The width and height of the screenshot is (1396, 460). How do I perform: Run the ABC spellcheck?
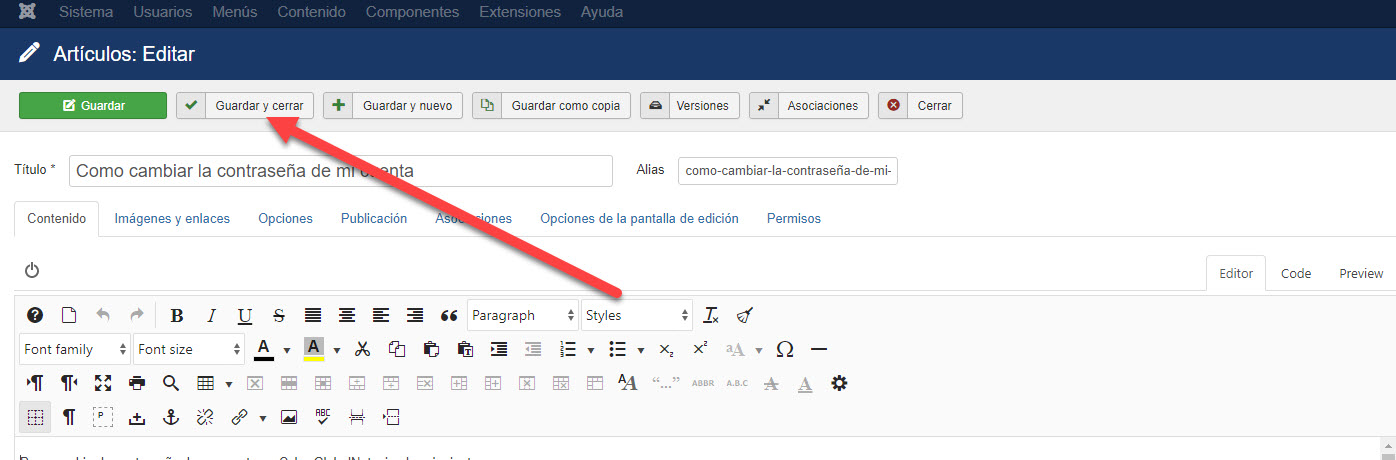tap(323, 417)
